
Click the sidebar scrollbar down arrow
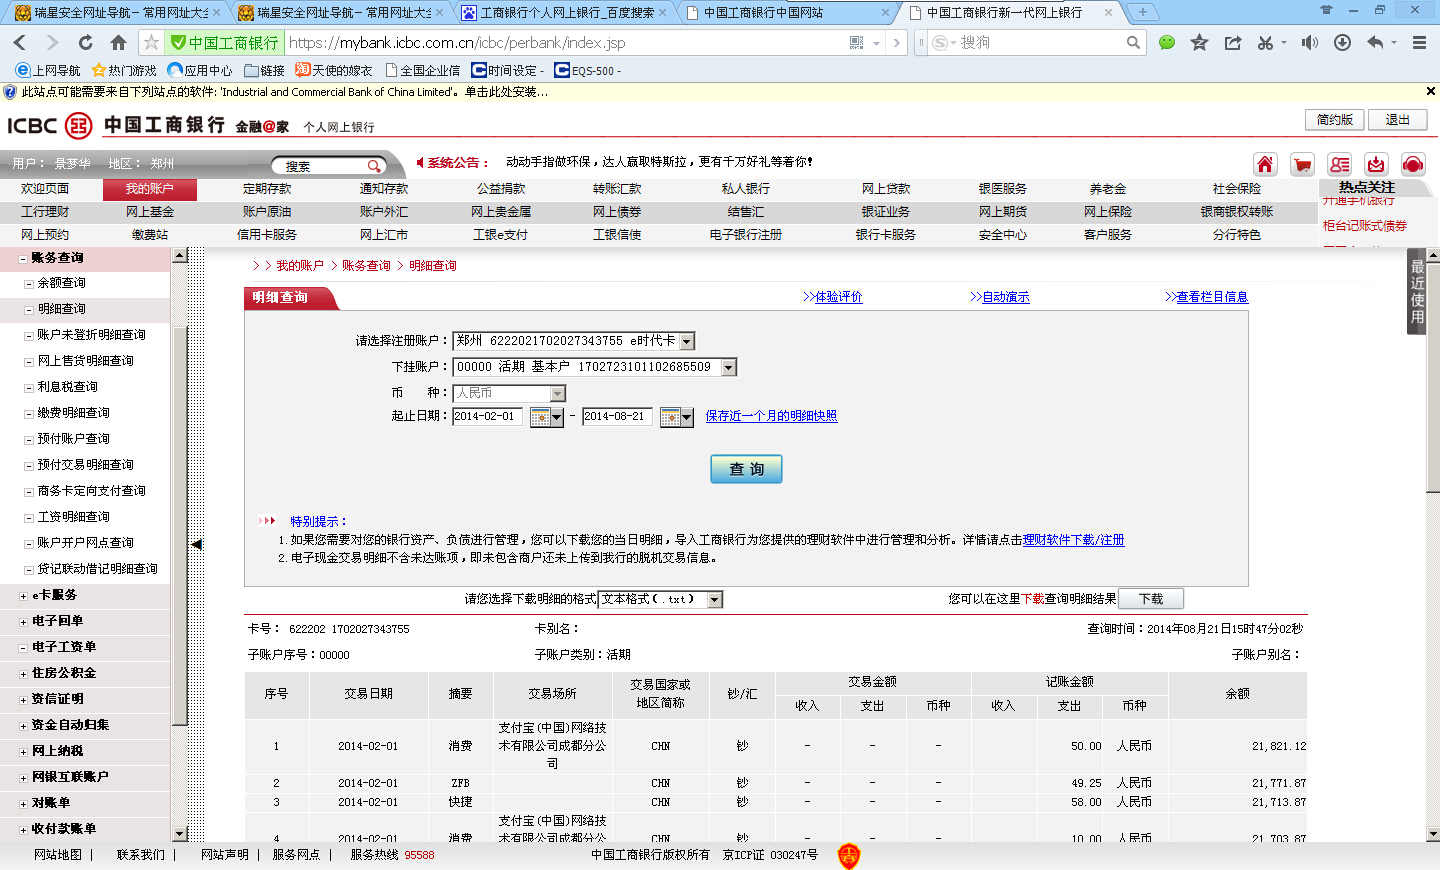click(180, 834)
